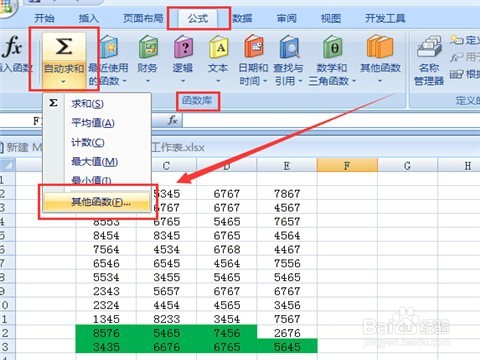Switch to the Data (数据) tab

tap(242, 18)
